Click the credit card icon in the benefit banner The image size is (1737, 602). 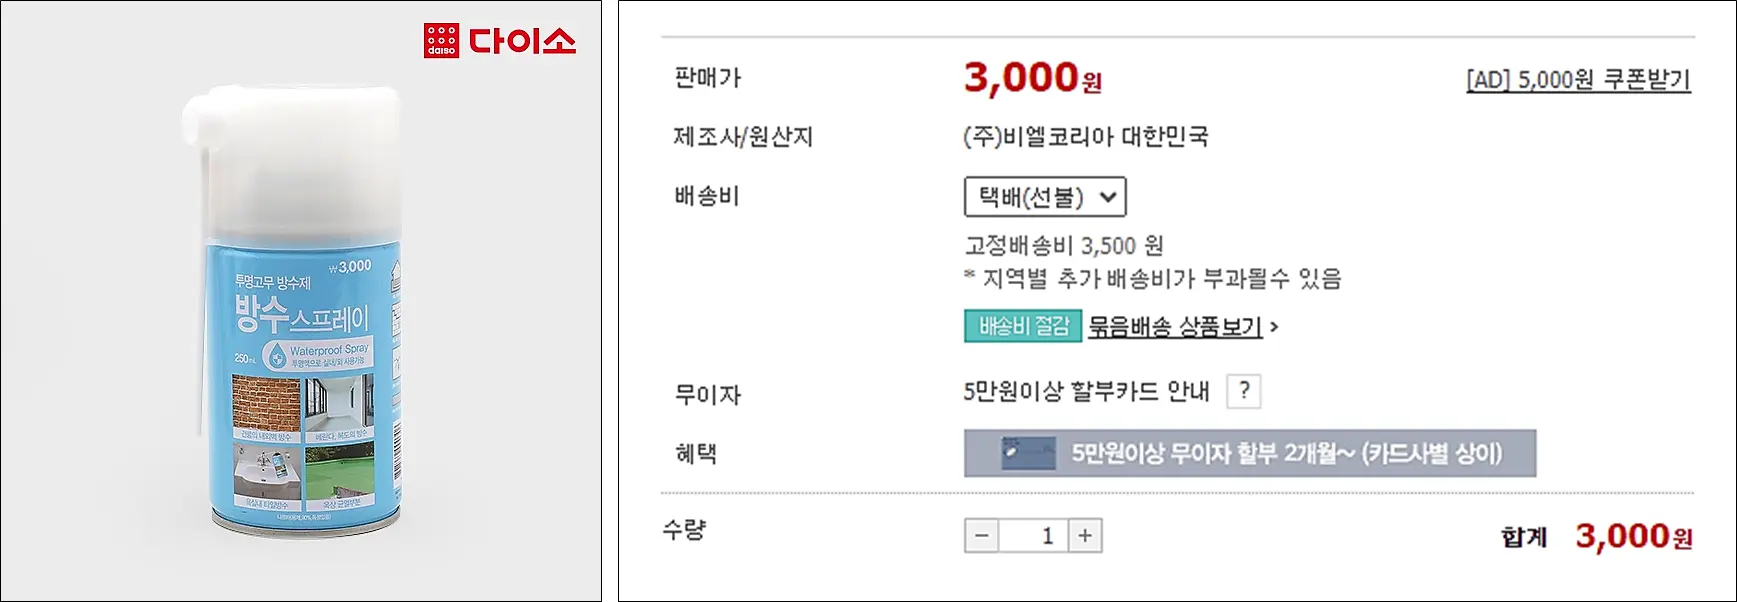point(1029,452)
